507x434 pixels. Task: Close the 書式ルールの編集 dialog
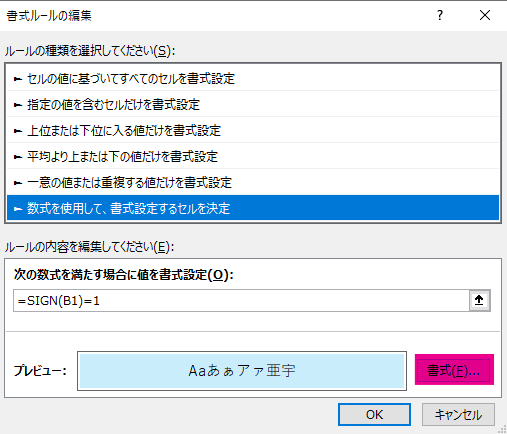click(485, 15)
